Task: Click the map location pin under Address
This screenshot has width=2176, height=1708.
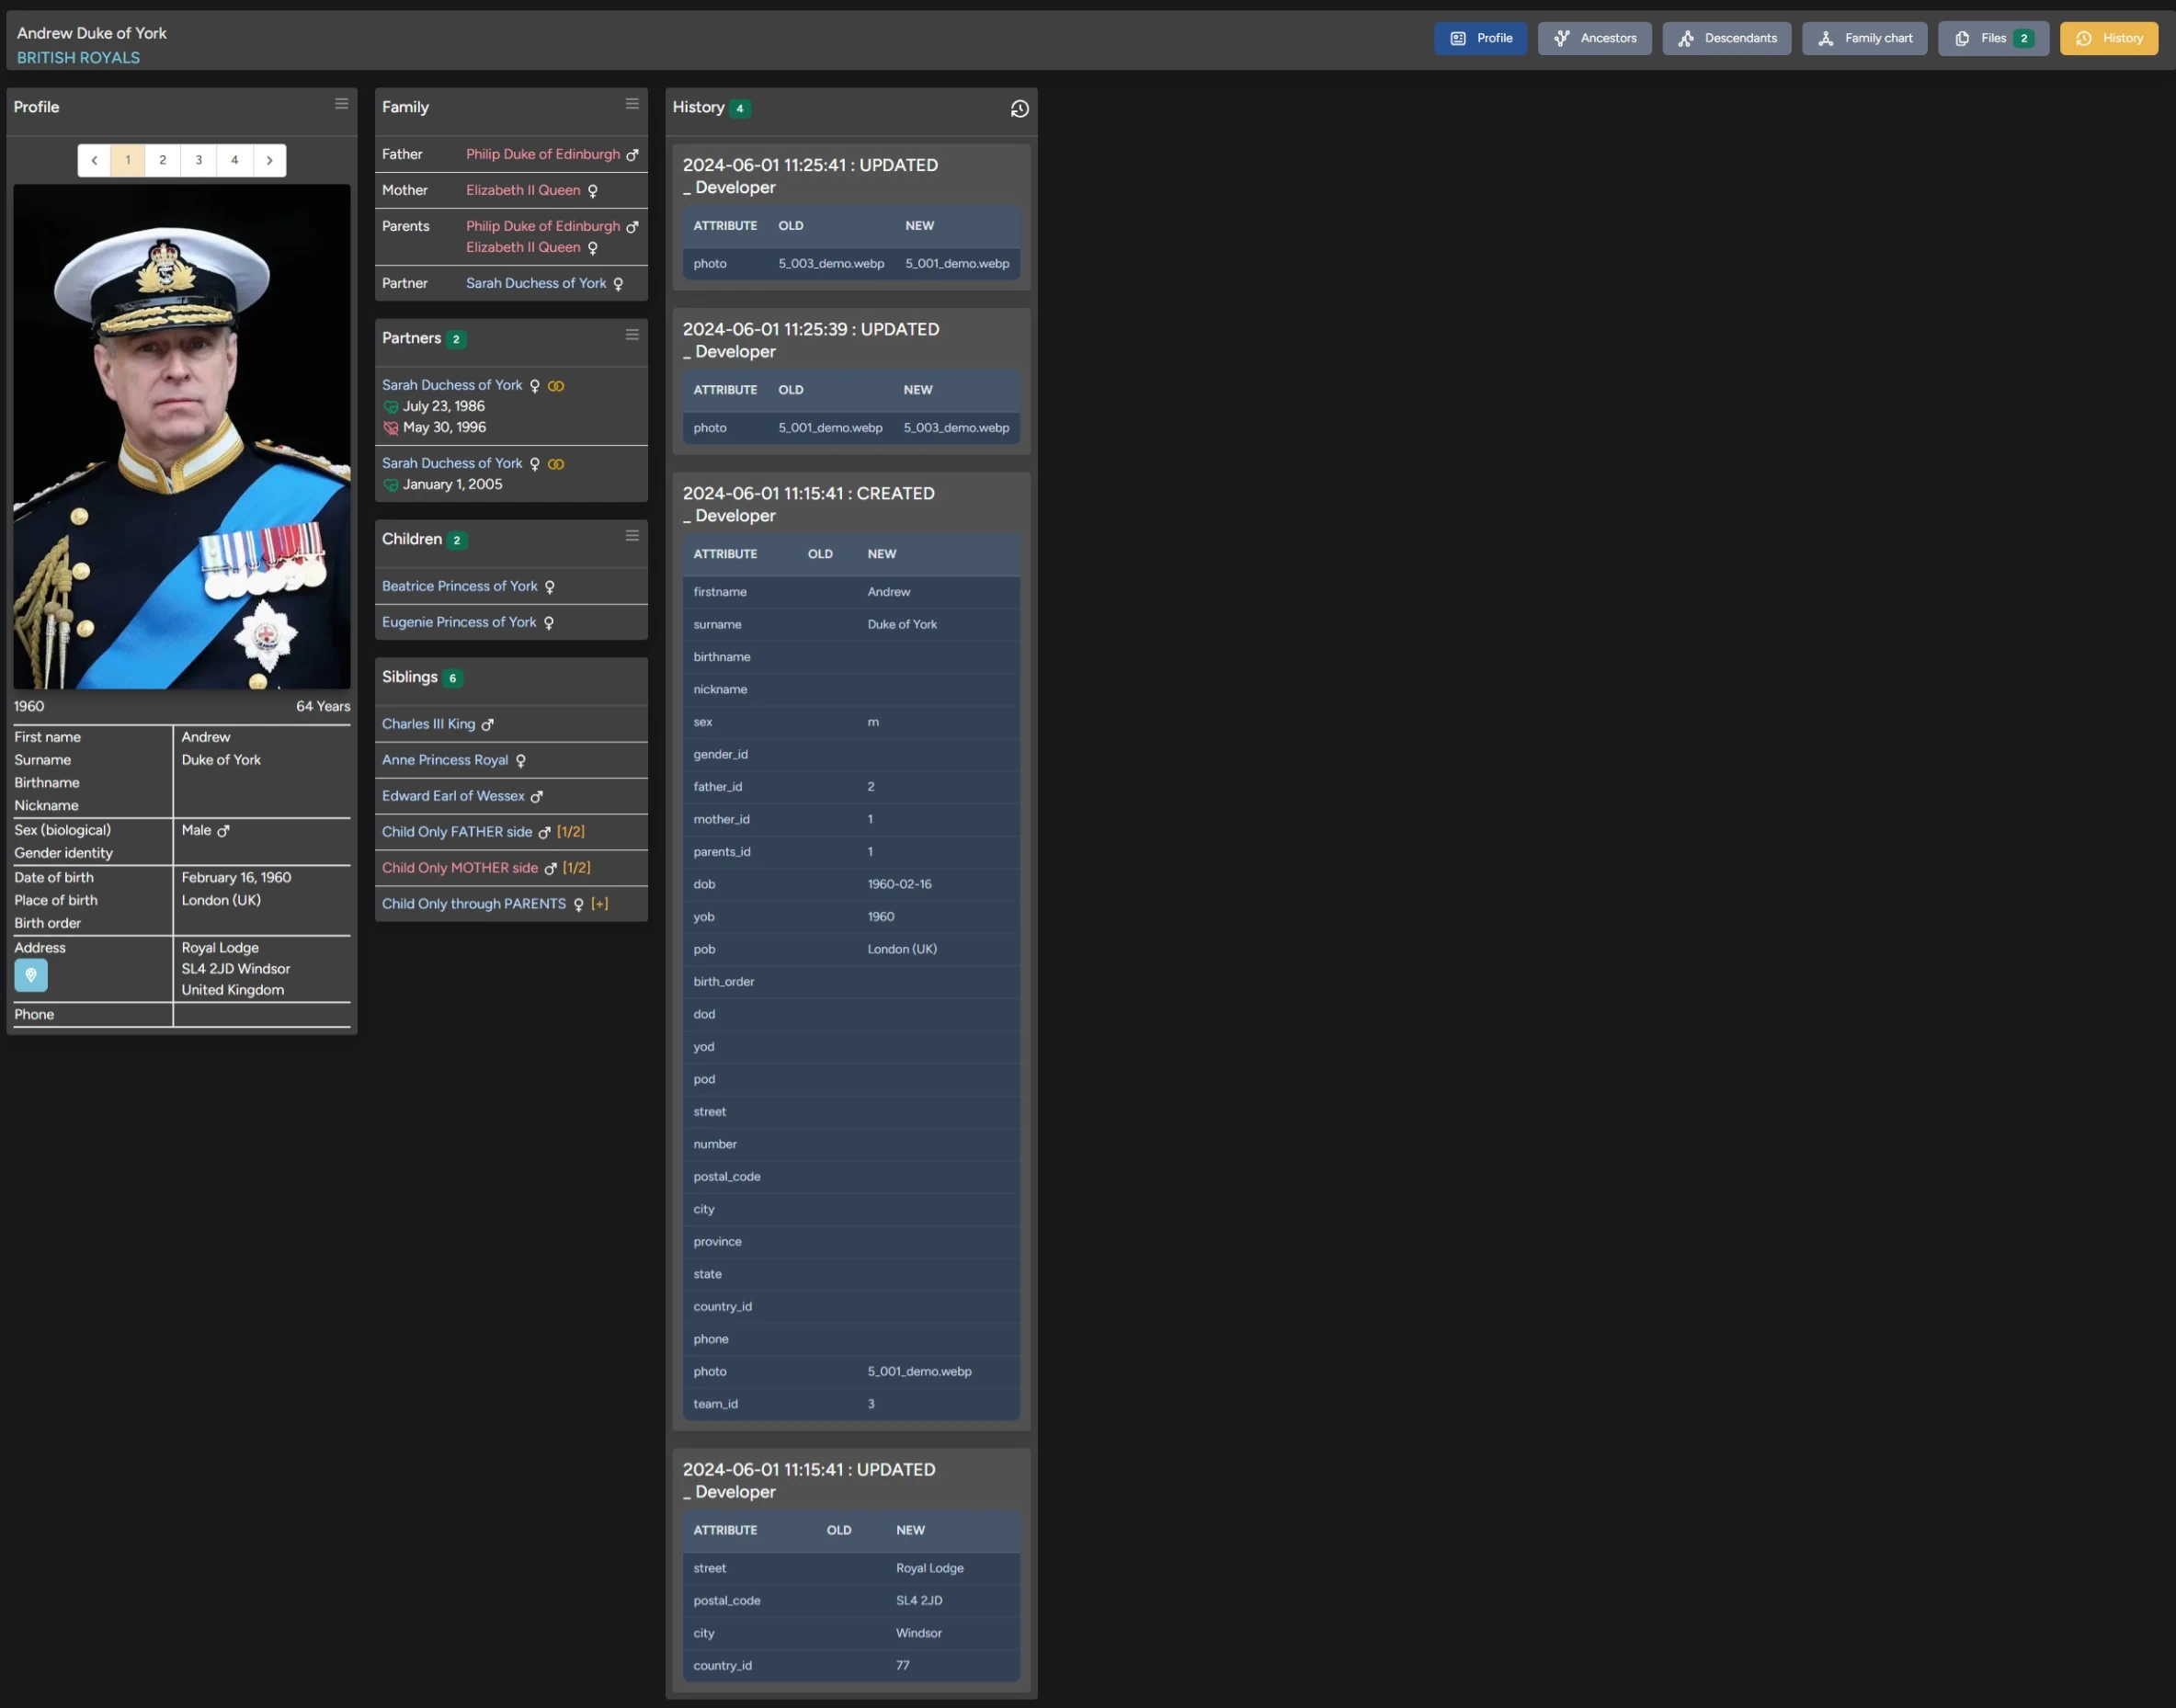Action: (31, 974)
